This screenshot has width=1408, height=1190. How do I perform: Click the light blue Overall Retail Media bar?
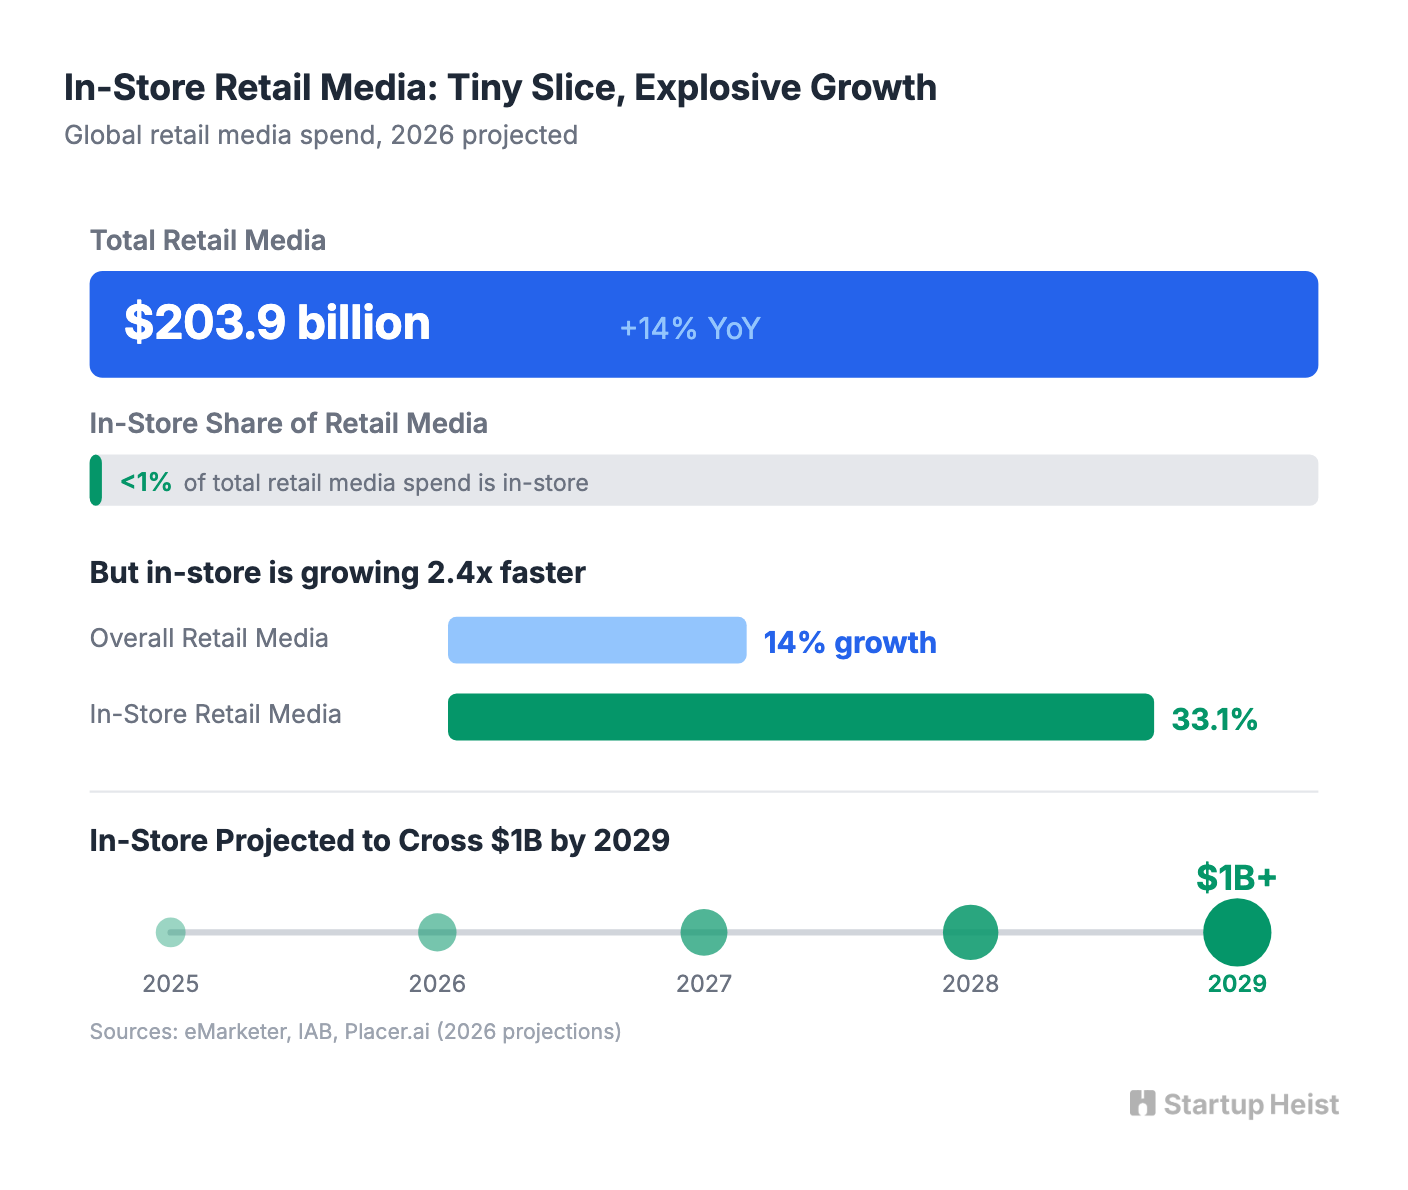pos(597,640)
